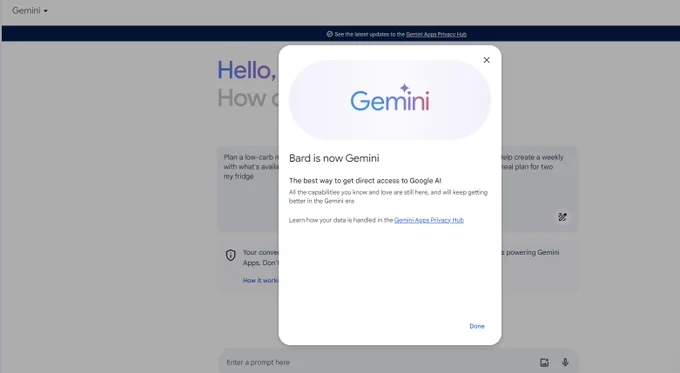Expand the Gemini version dropdown
680x373 pixels.
click(x=29, y=10)
